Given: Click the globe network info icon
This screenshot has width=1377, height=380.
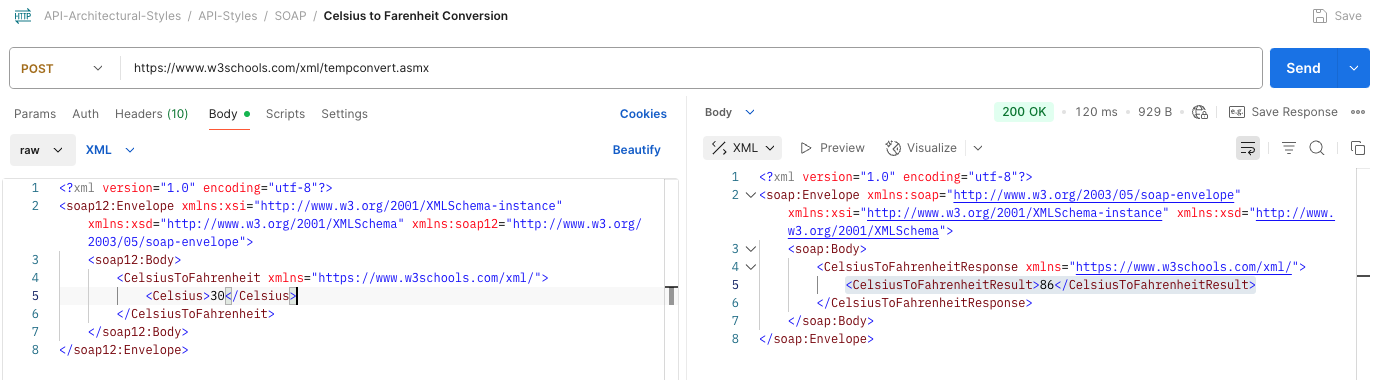Looking at the screenshot, I should pyautogui.click(x=1201, y=112).
